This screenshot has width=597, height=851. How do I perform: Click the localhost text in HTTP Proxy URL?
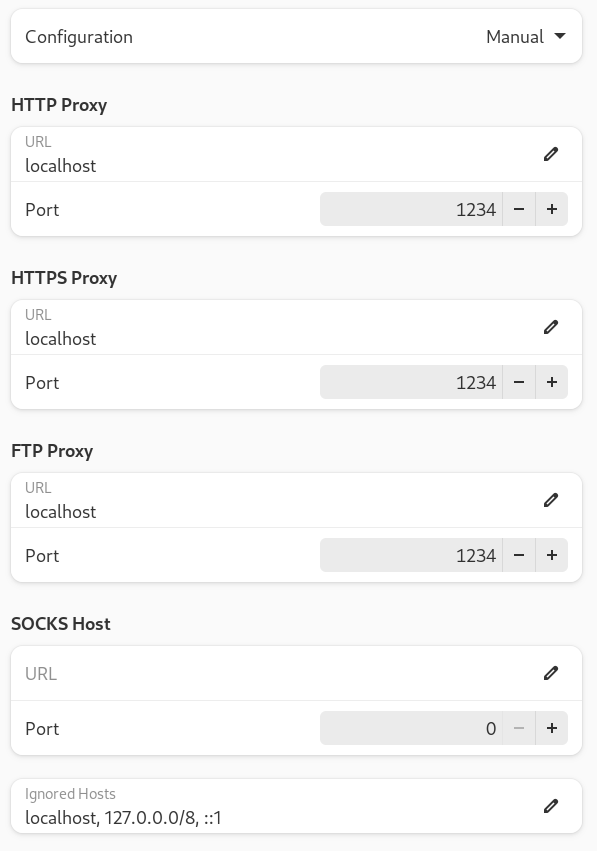point(61,165)
